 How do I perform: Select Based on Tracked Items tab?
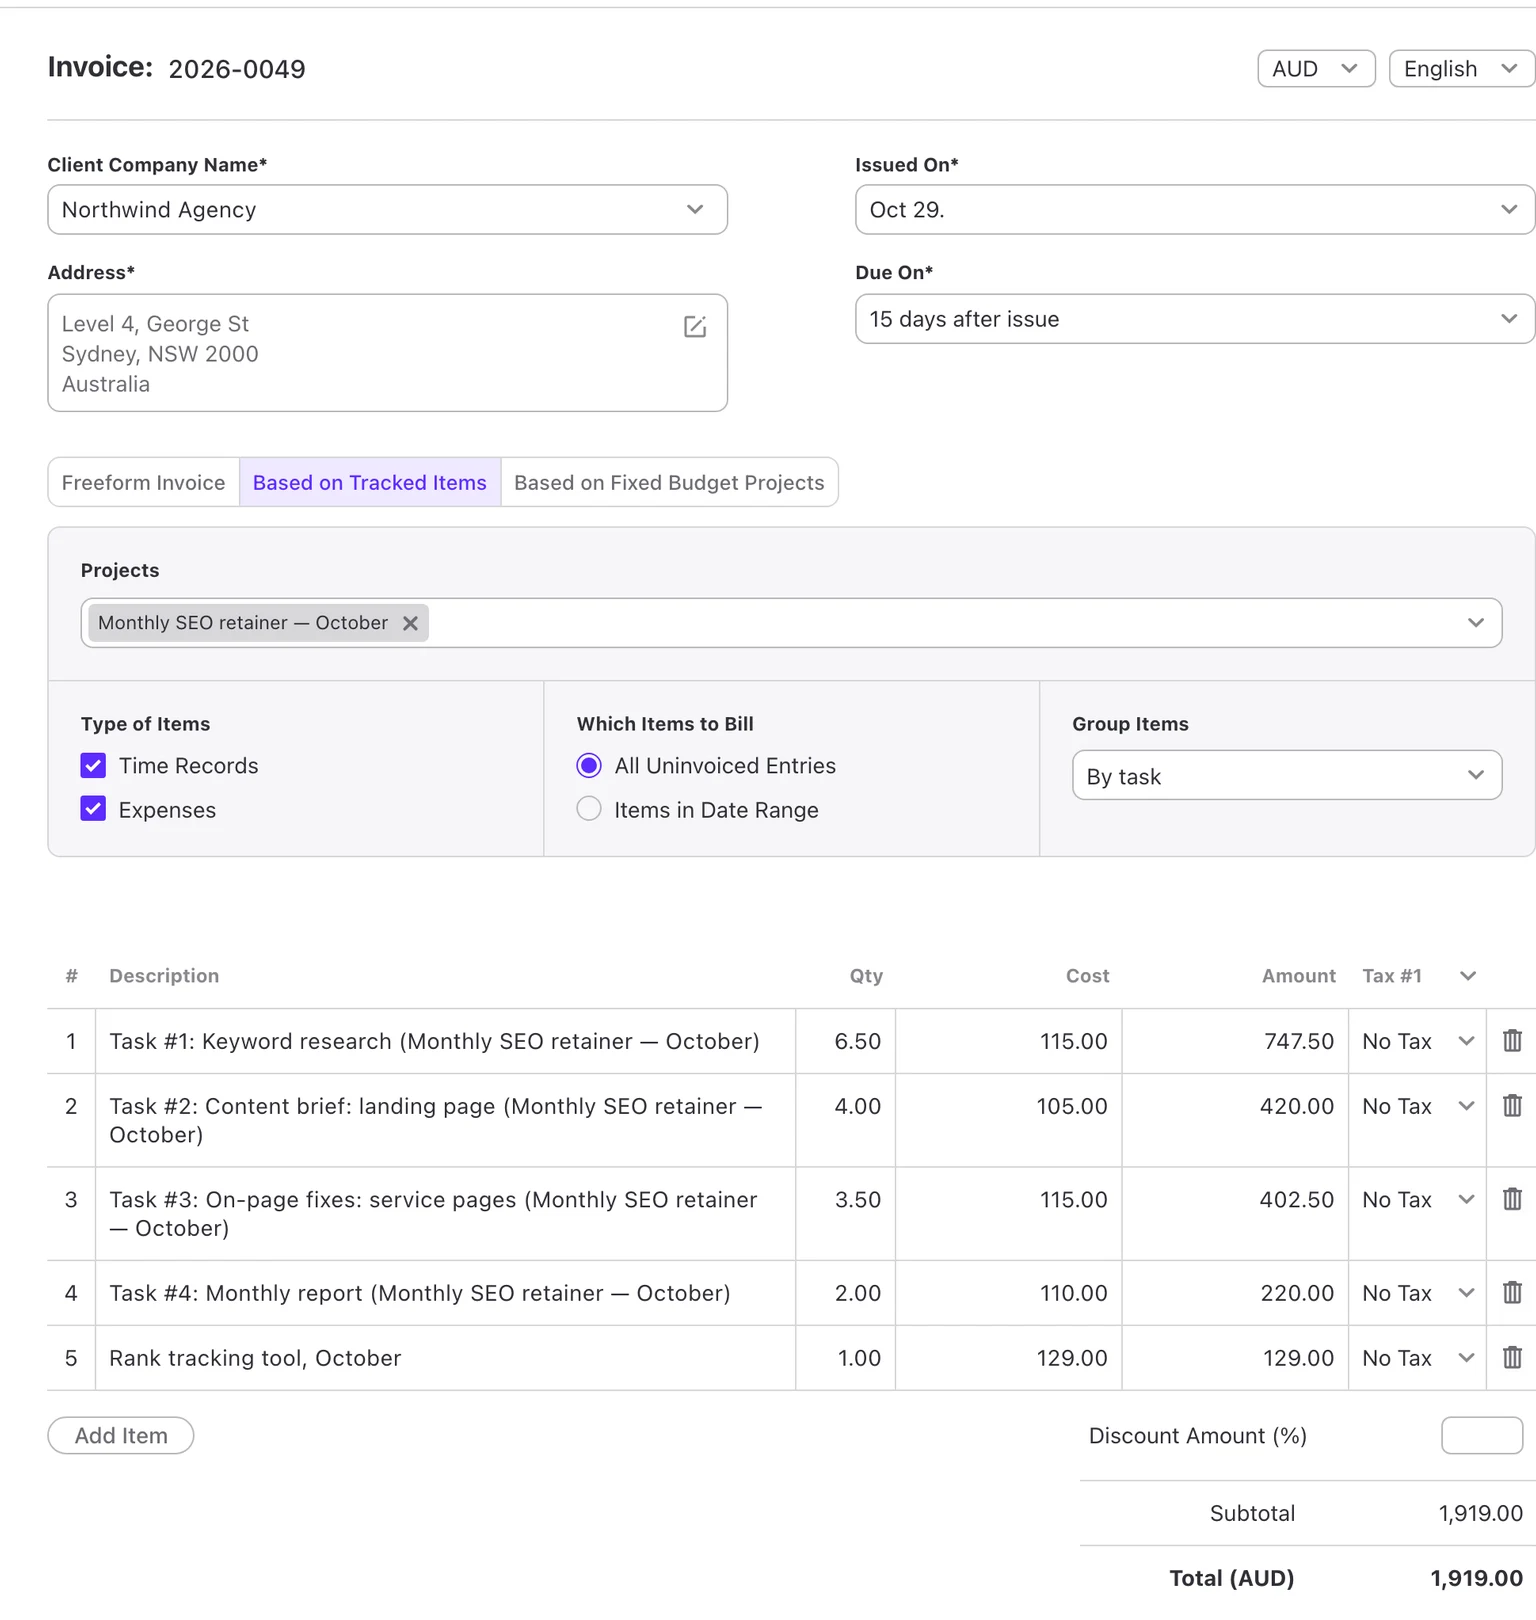(x=370, y=483)
